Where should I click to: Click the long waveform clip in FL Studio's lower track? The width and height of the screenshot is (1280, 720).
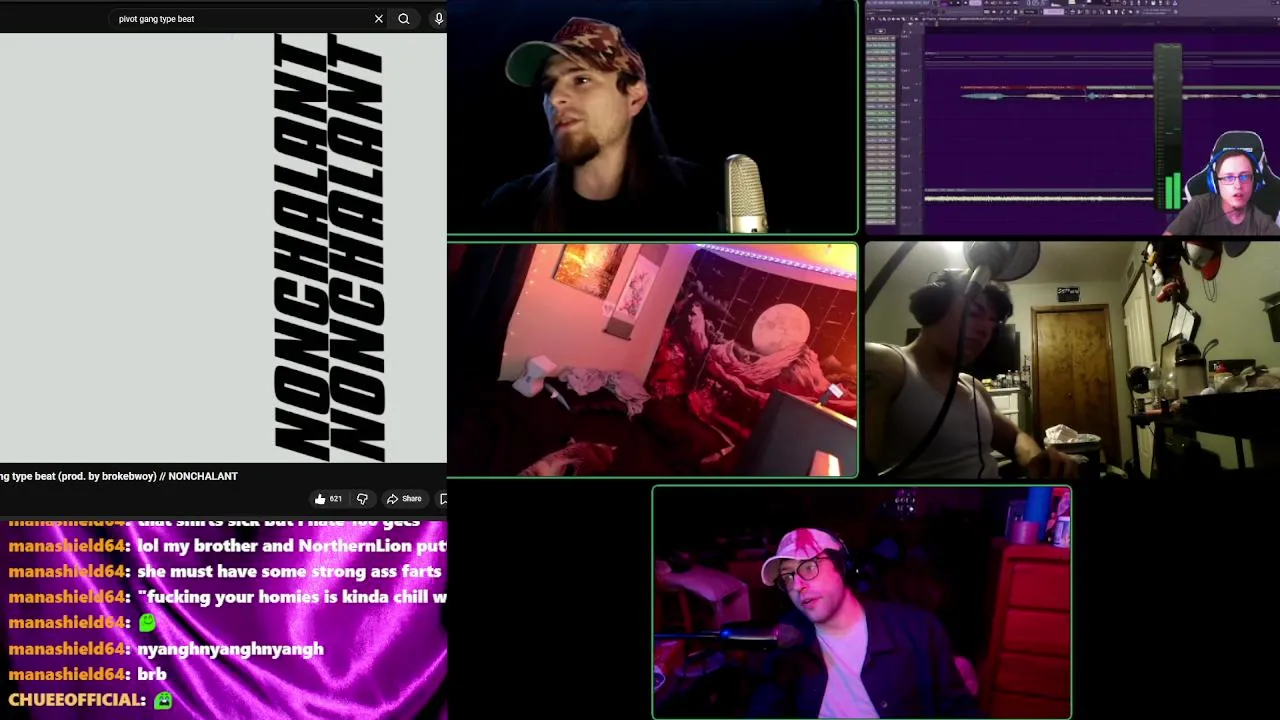[x=1038, y=198]
